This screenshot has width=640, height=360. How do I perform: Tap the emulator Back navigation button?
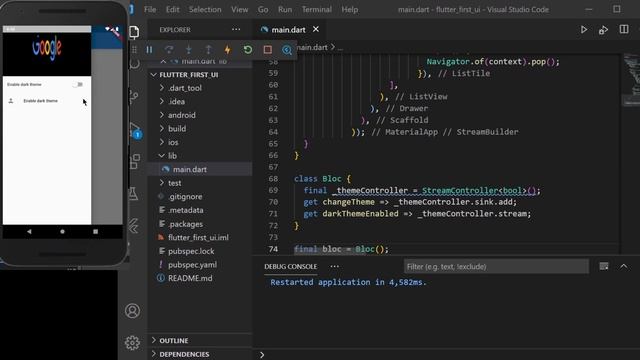click(29, 231)
